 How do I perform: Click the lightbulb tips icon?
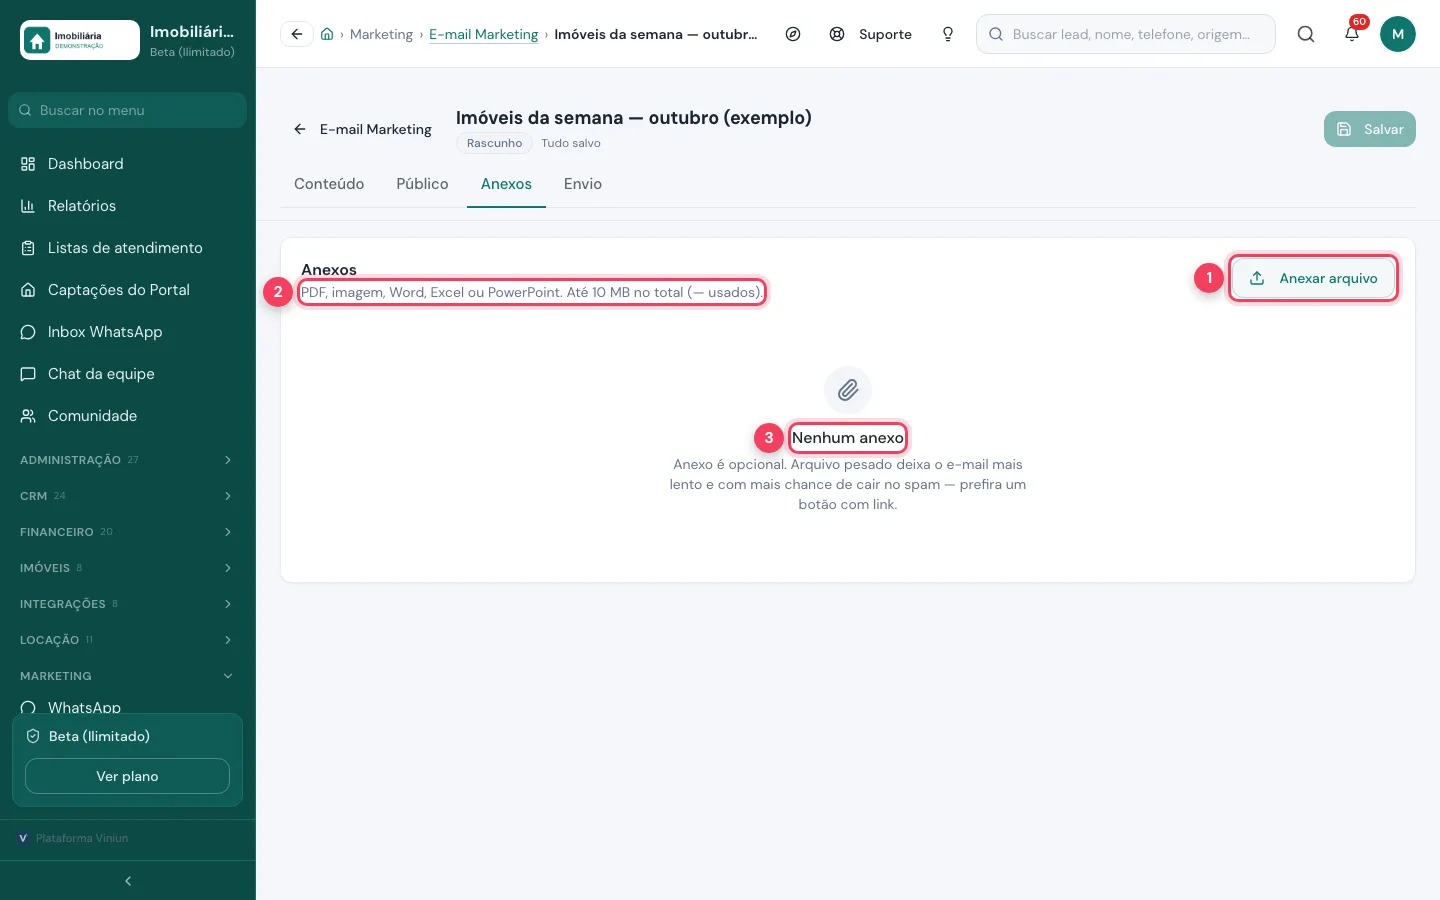pos(948,34)
